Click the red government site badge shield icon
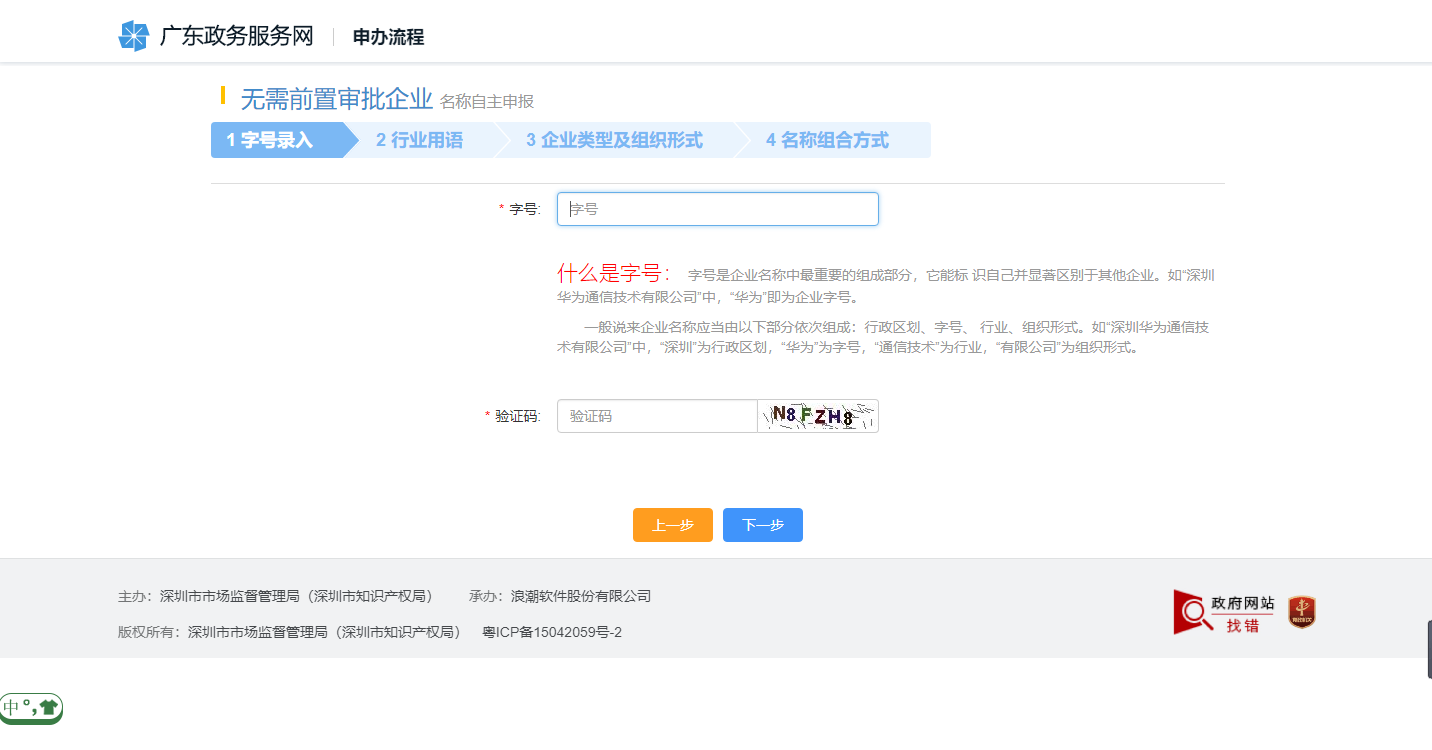Image resolution: width=1432 pixels, height=750 pixels. click(1301, 611)
